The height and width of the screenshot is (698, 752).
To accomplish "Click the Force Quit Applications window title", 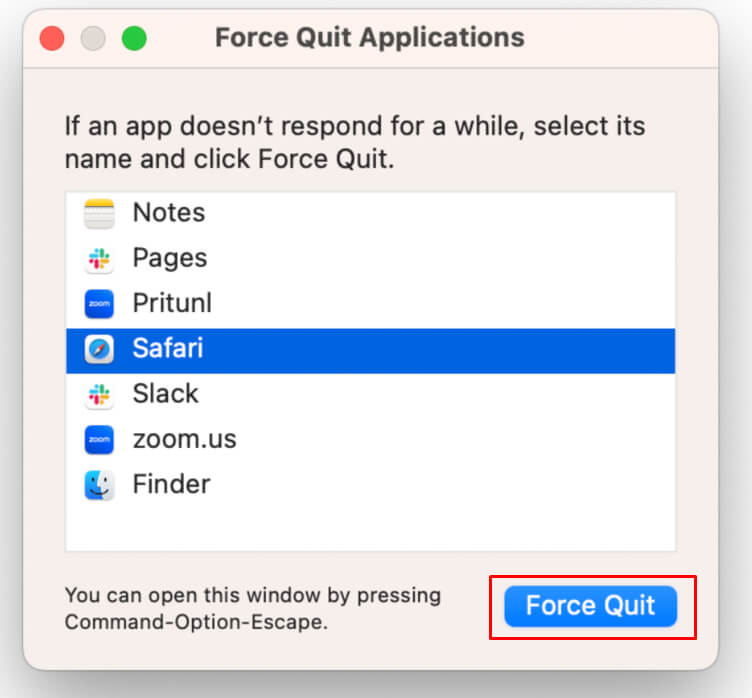I will coord(369,38).
